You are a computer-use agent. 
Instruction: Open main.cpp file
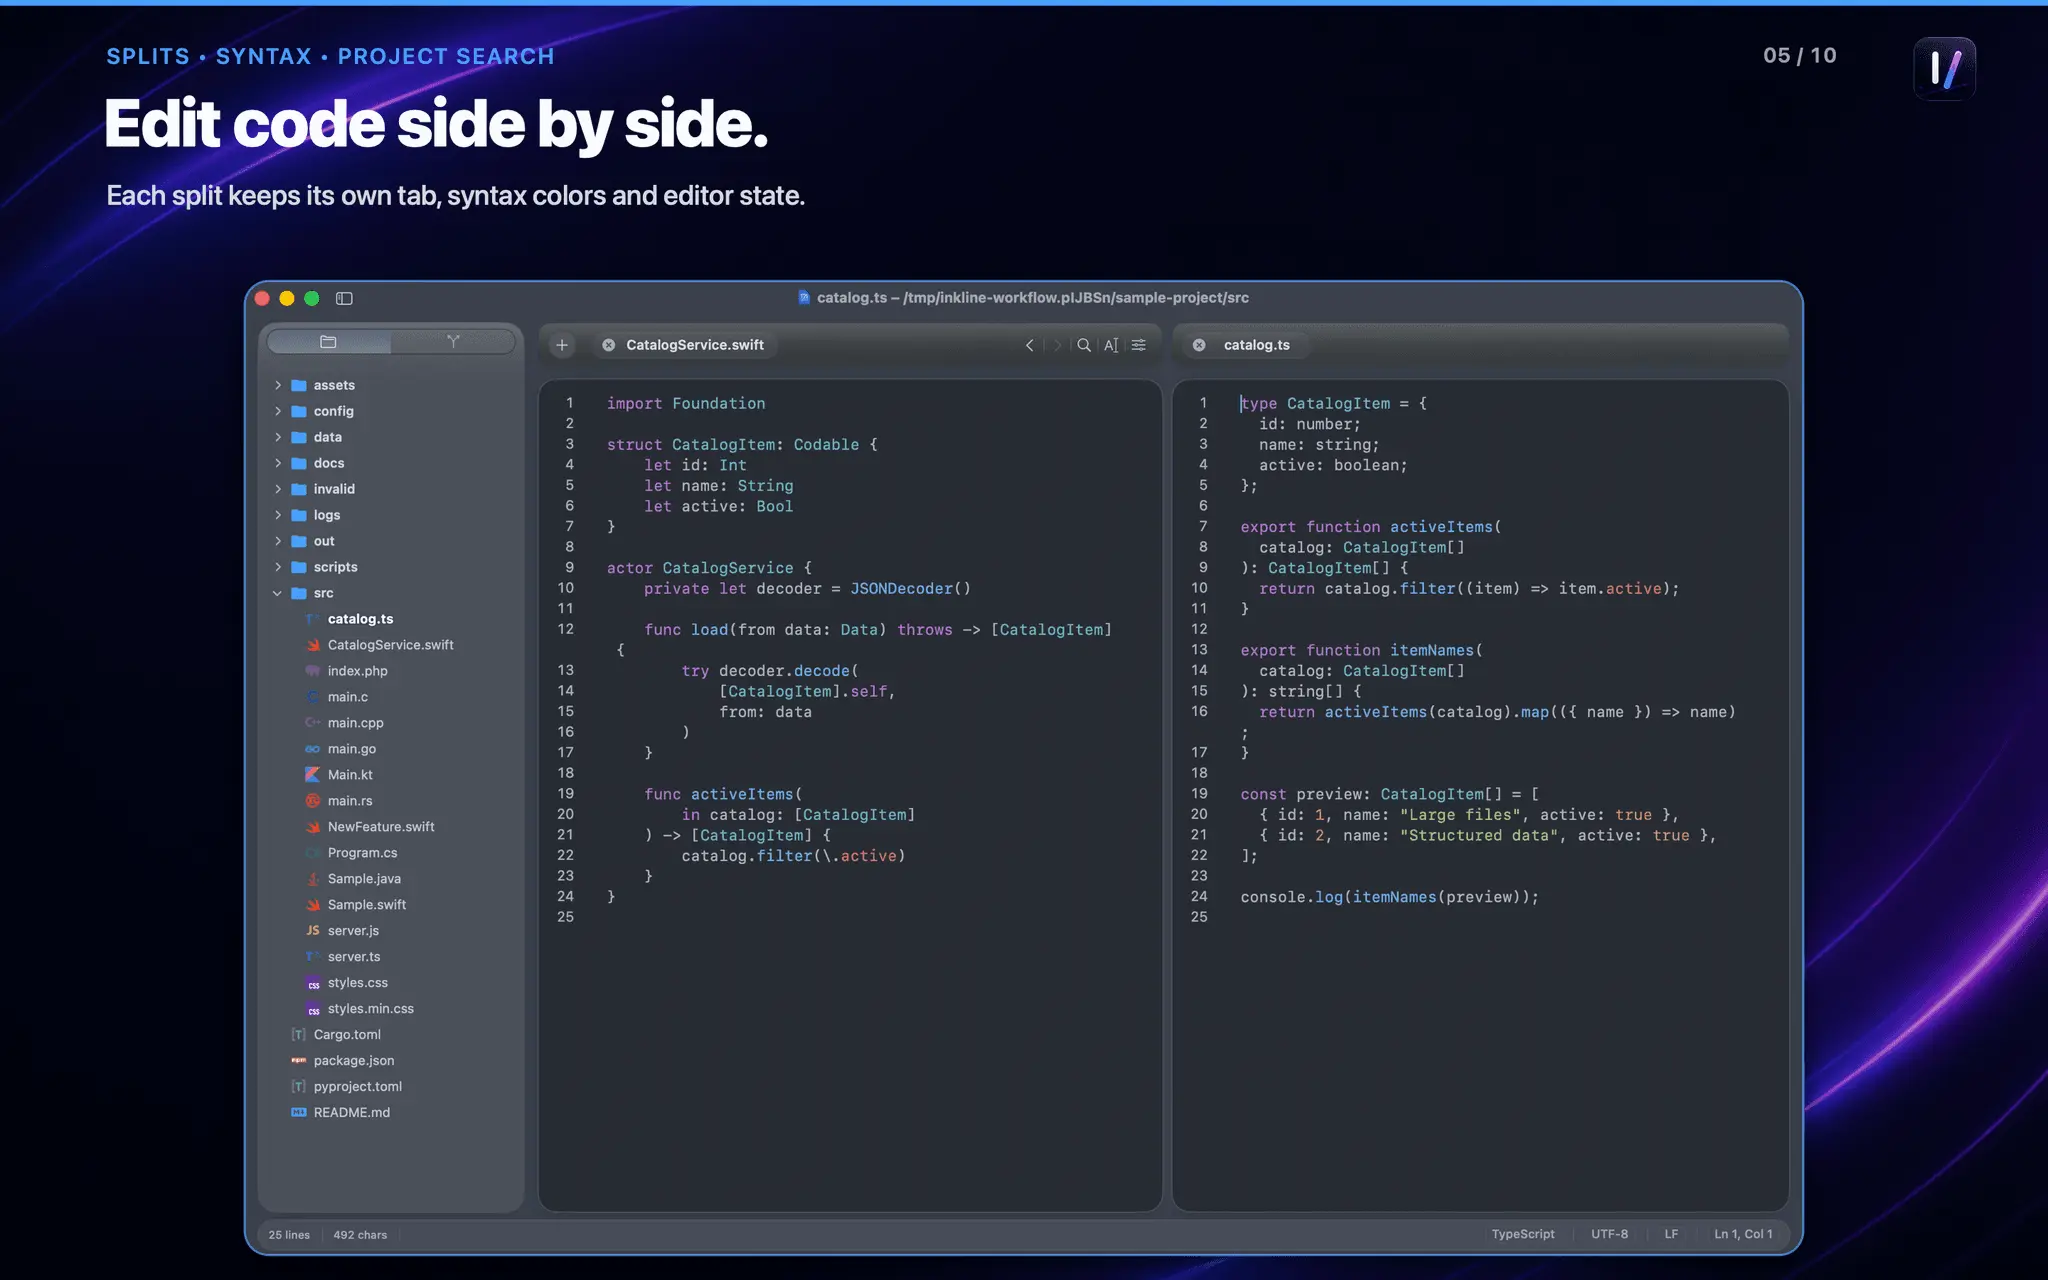coord(355,723)
